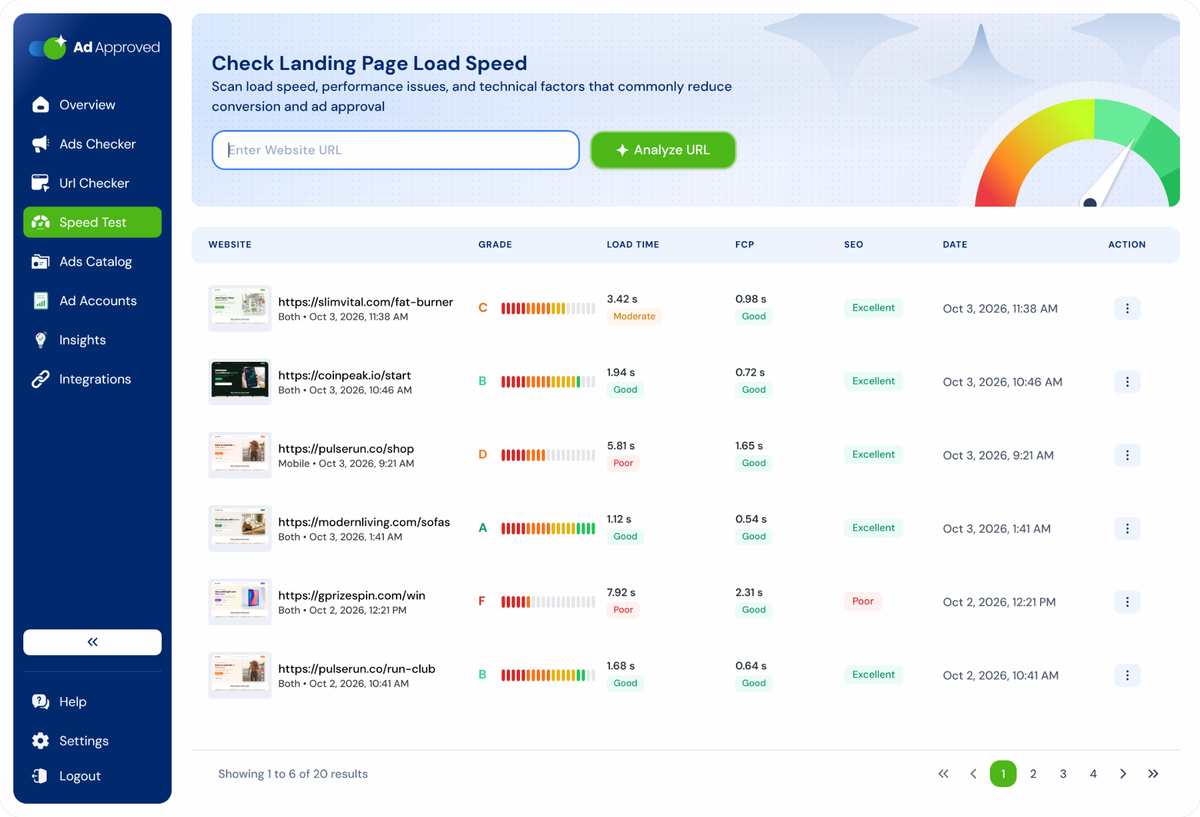Select page 4 in pagination

click(x=1093, y=774)
